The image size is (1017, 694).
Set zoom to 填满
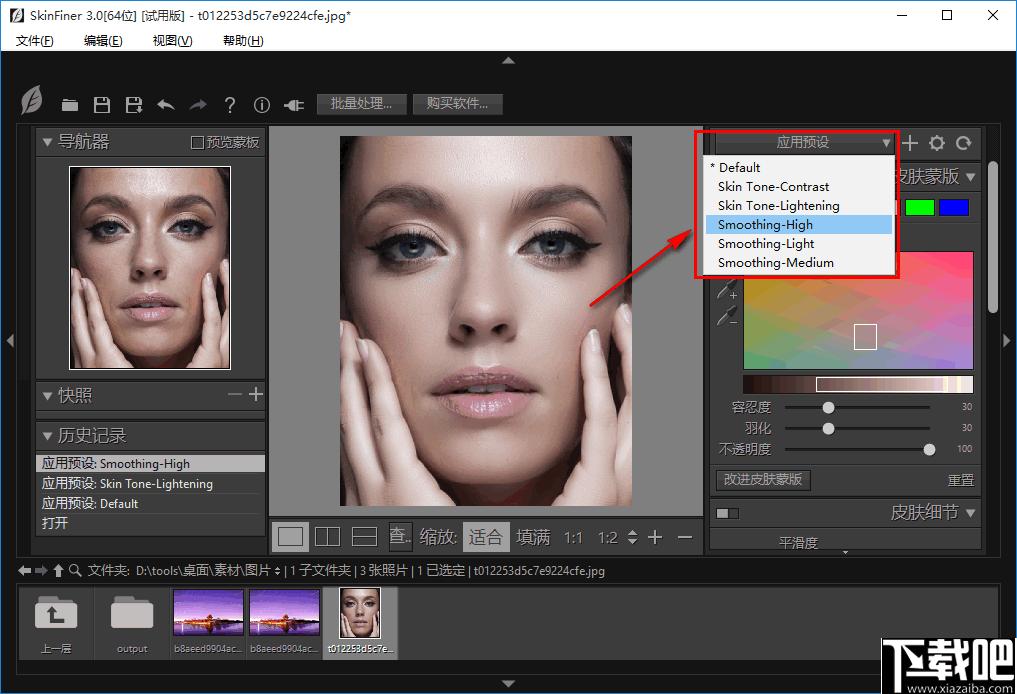click(x=533, y=537)
